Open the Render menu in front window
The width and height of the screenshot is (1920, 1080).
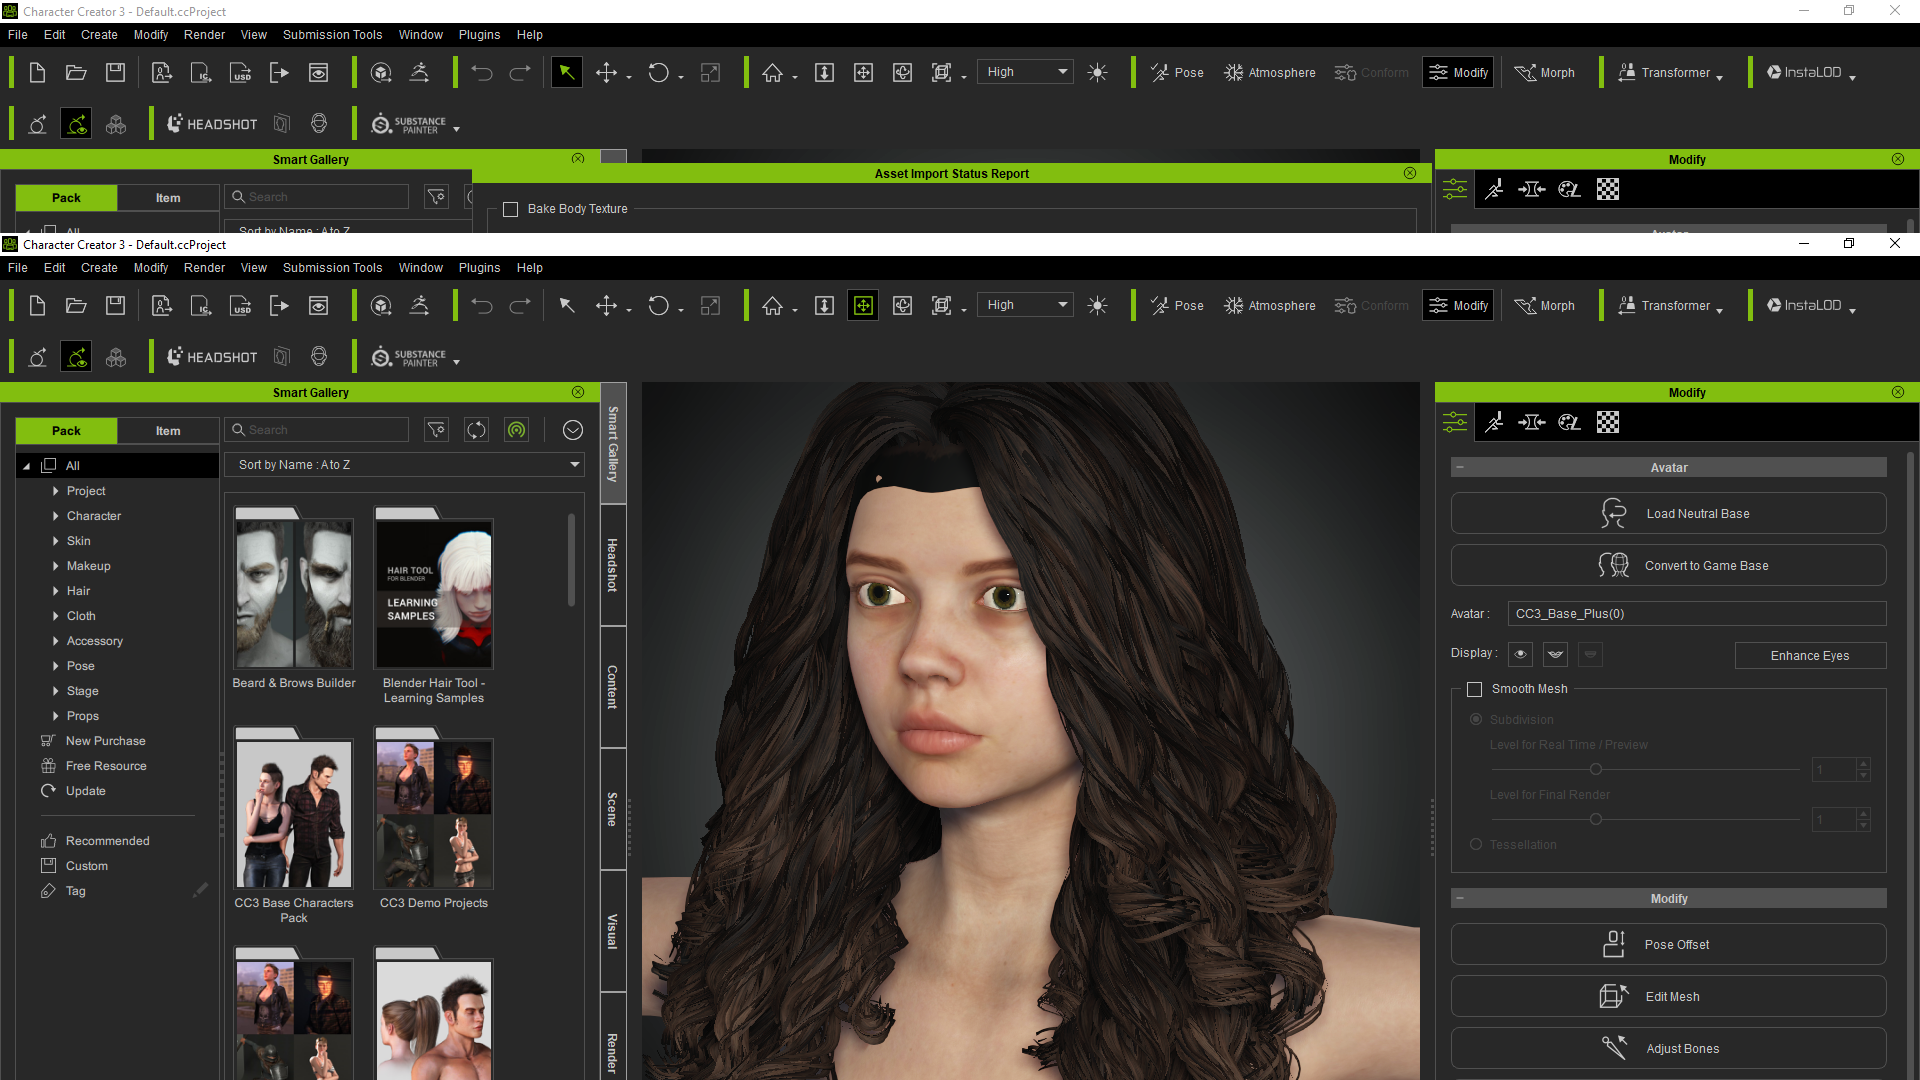click(204, 268)
